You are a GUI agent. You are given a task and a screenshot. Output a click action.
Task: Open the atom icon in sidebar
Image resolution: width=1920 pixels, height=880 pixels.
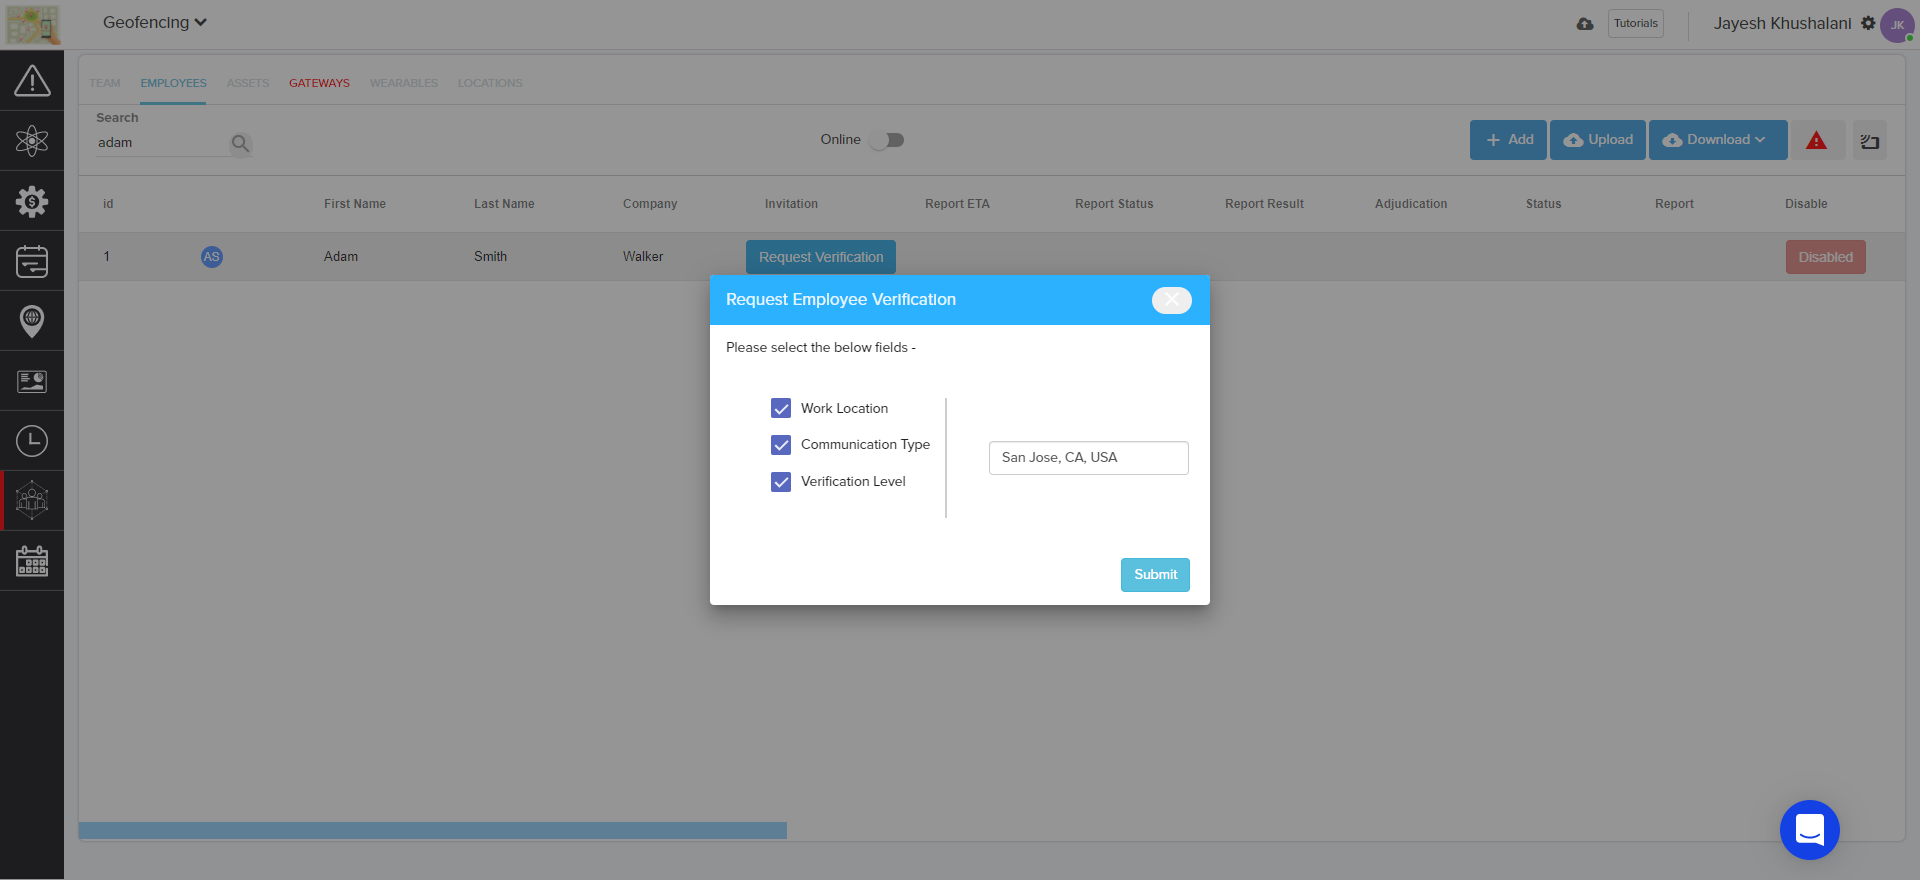click(32, 141)
